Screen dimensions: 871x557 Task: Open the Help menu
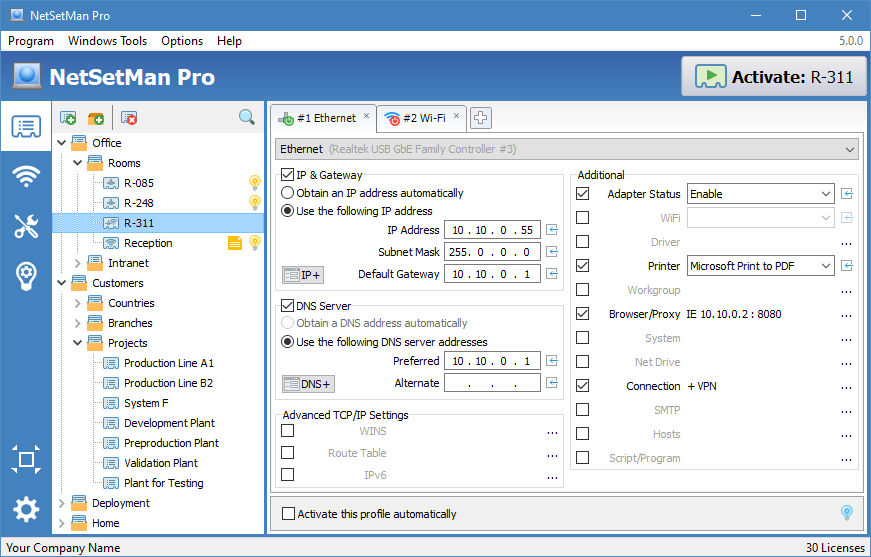[x=229, y=41]
